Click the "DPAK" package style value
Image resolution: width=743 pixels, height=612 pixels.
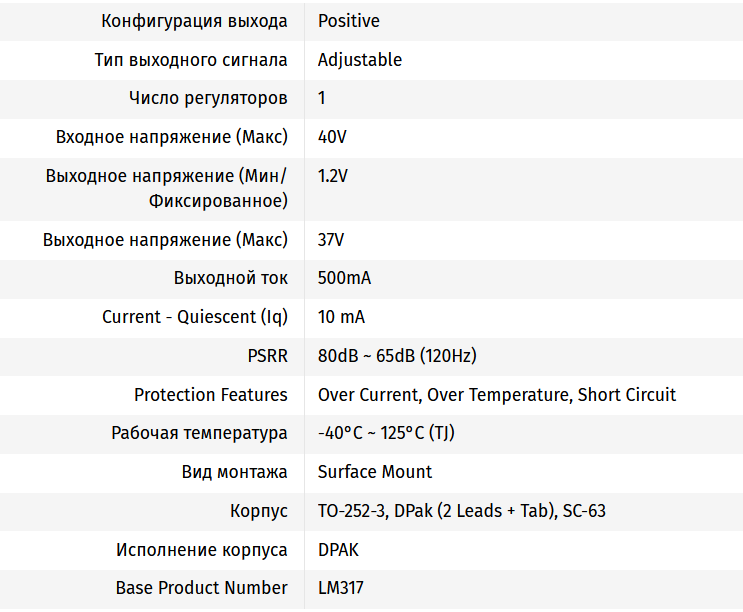click(338, 550)
